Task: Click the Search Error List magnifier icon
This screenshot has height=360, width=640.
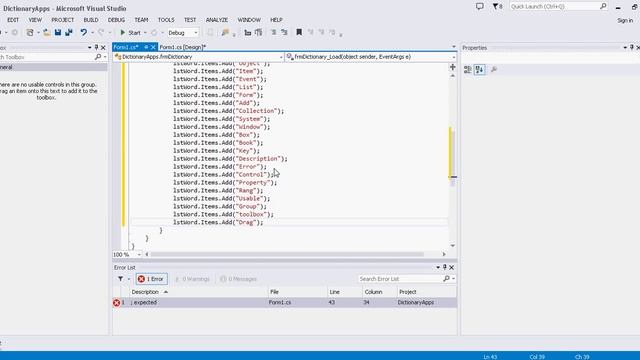Action: (x=447, y=278)
